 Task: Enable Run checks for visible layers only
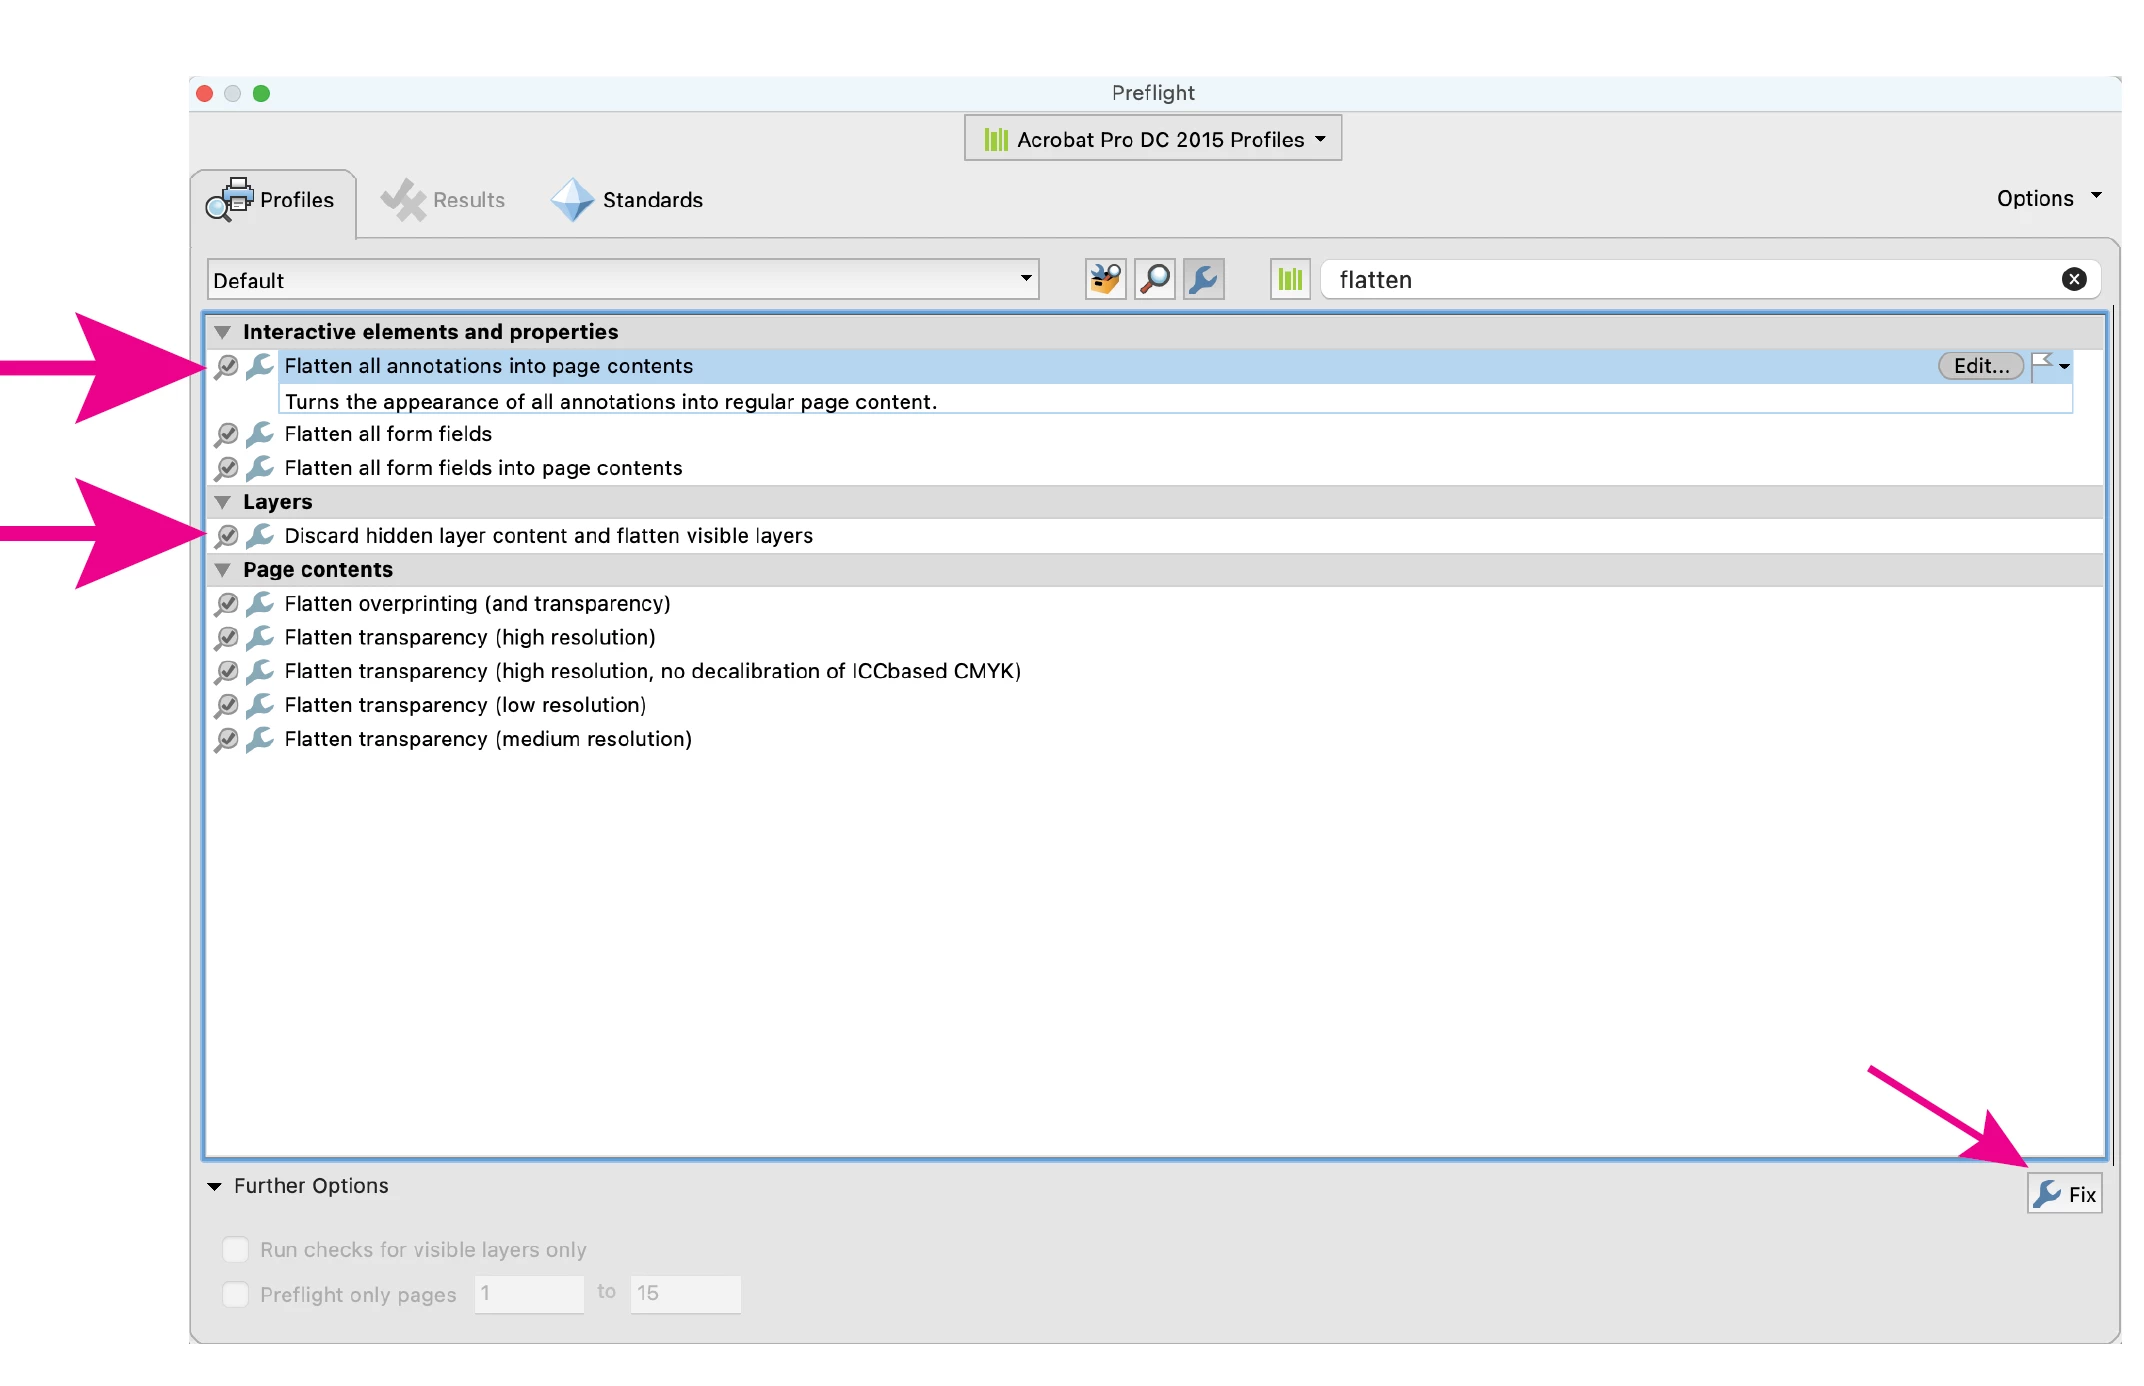pos(235,1249)
